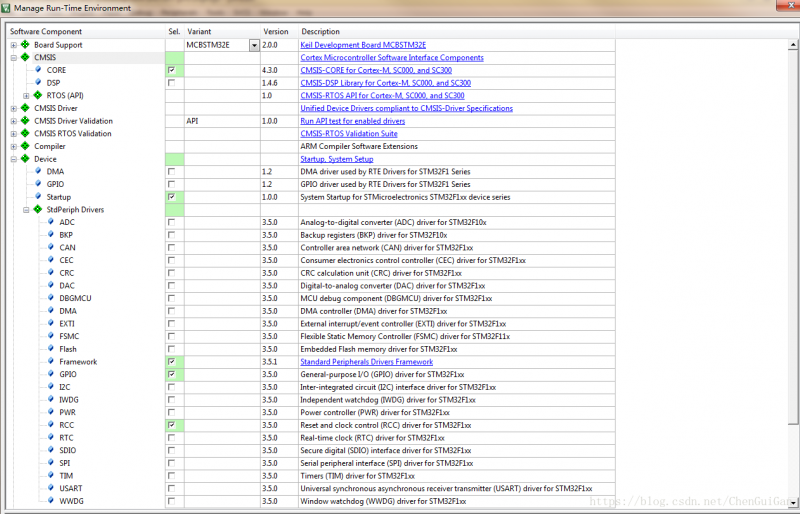
Task: Open the Keil Development Board MCBSTM32E link
Action: coord(363,45)
